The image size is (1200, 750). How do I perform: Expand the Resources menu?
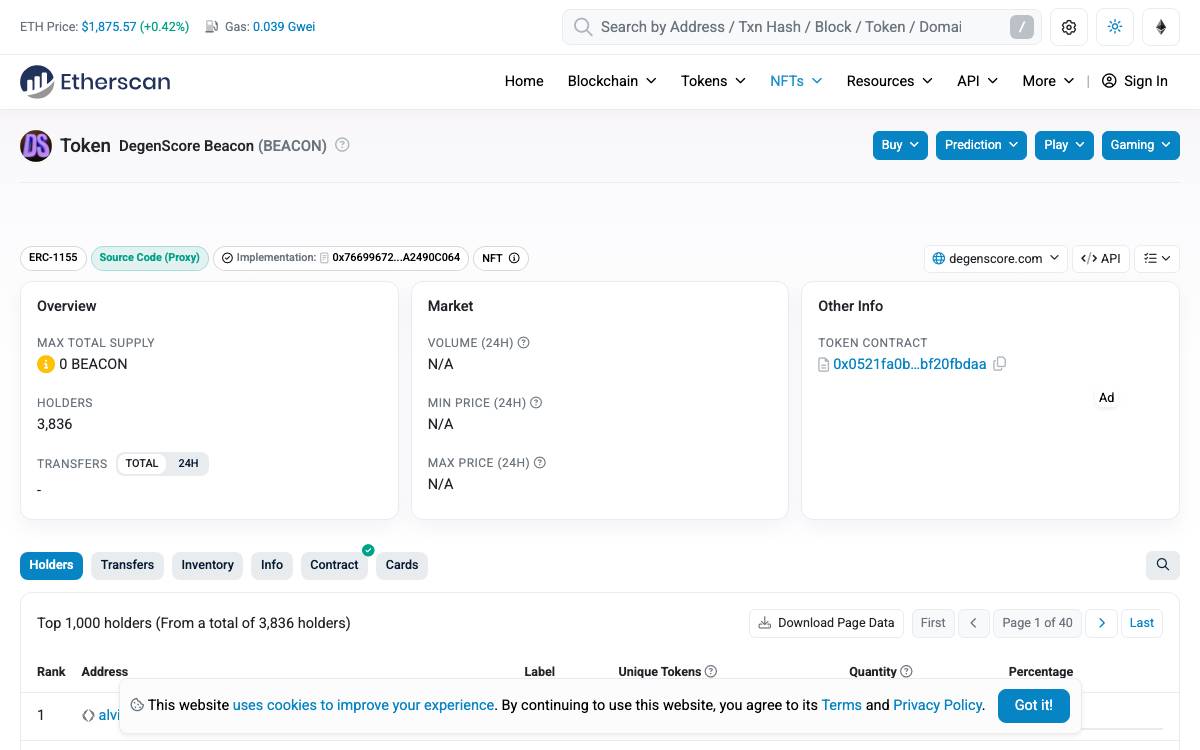(889, 81)
